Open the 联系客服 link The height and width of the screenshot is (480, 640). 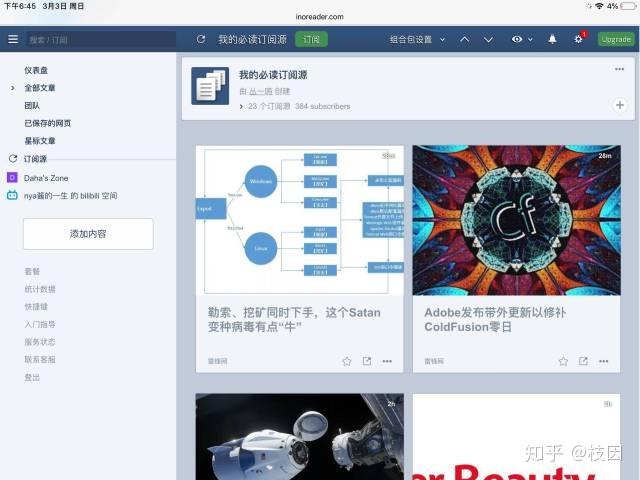(40, 360)
